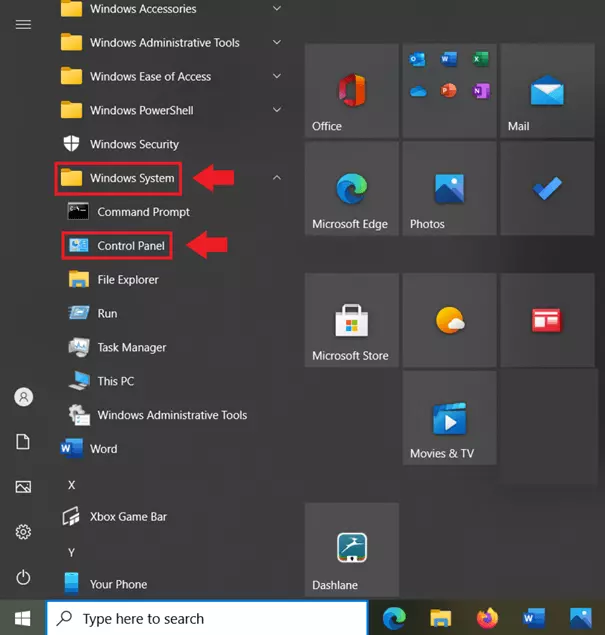605x635 pixels.
Task: Launch the Dashlane tile
Action: tap(351, 550)
